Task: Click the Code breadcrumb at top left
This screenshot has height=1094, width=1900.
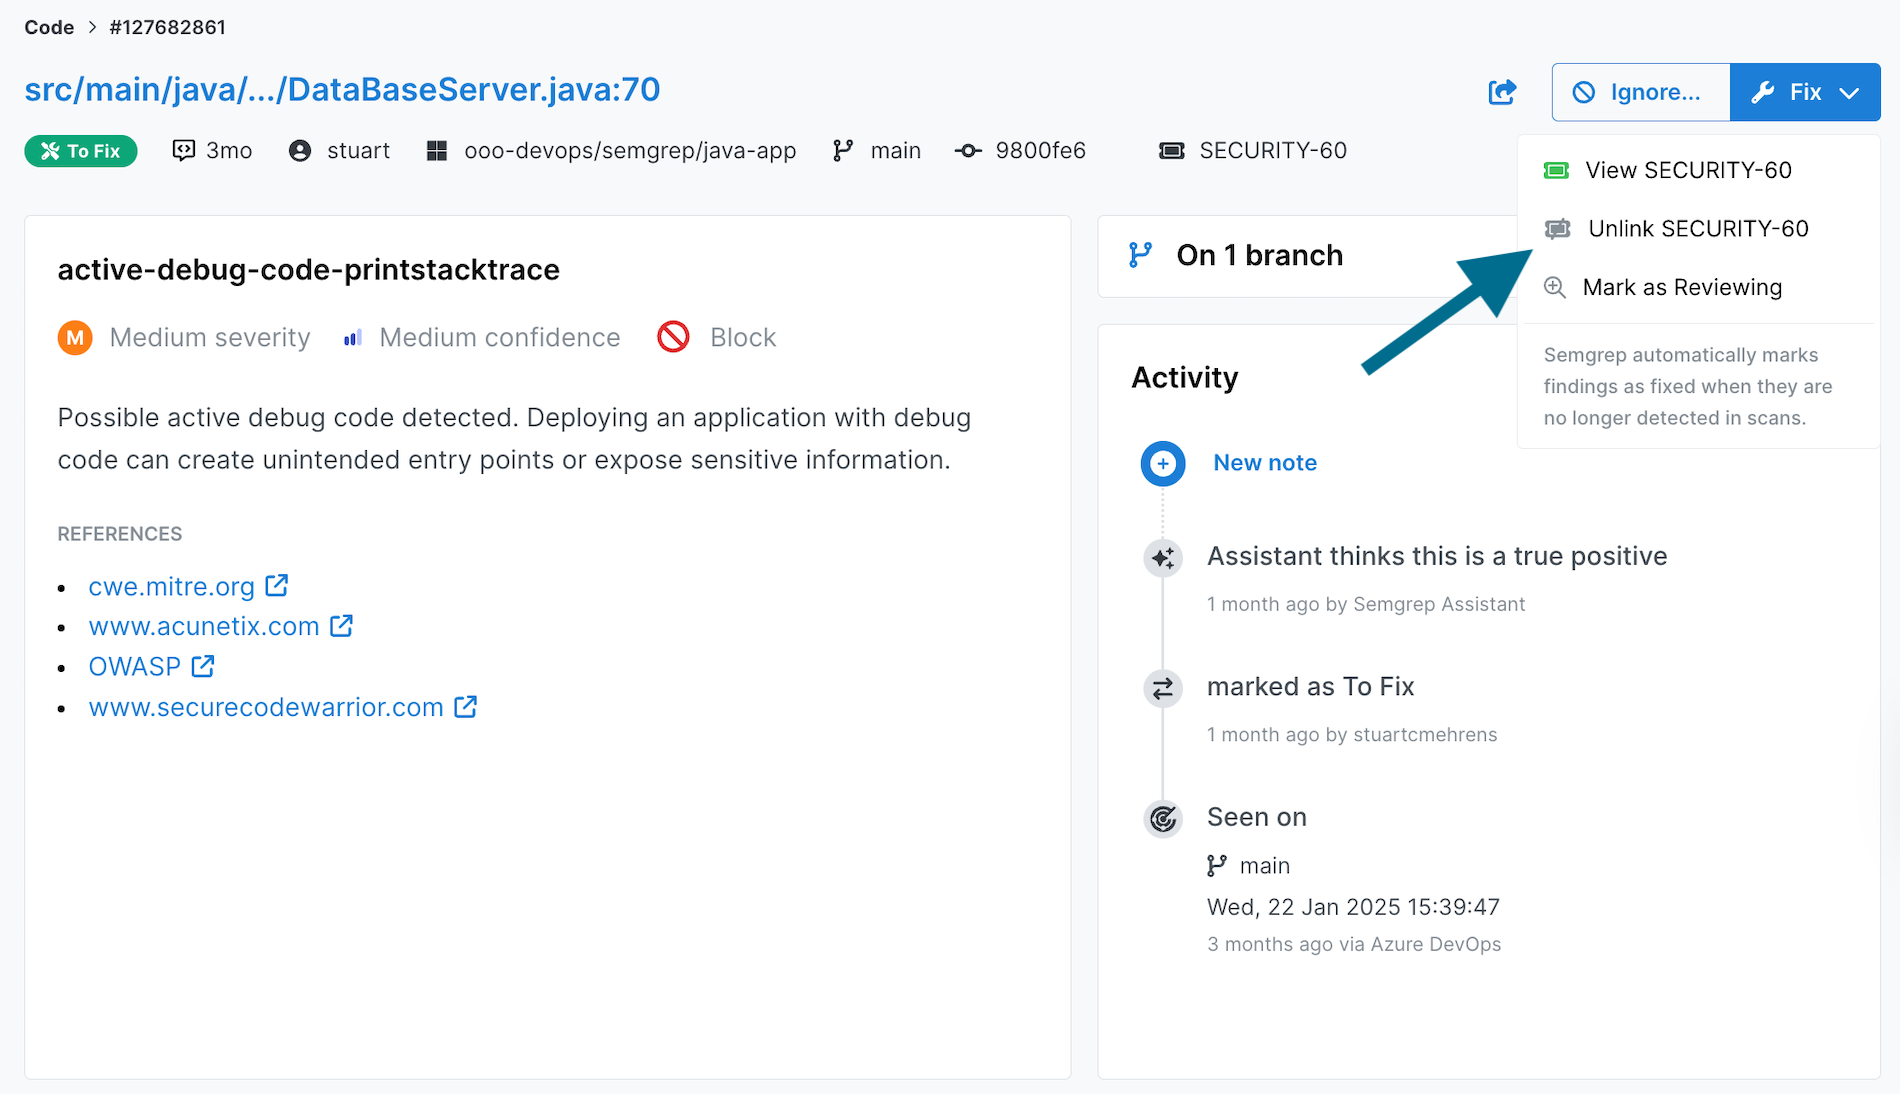Action: coord(49,27)
